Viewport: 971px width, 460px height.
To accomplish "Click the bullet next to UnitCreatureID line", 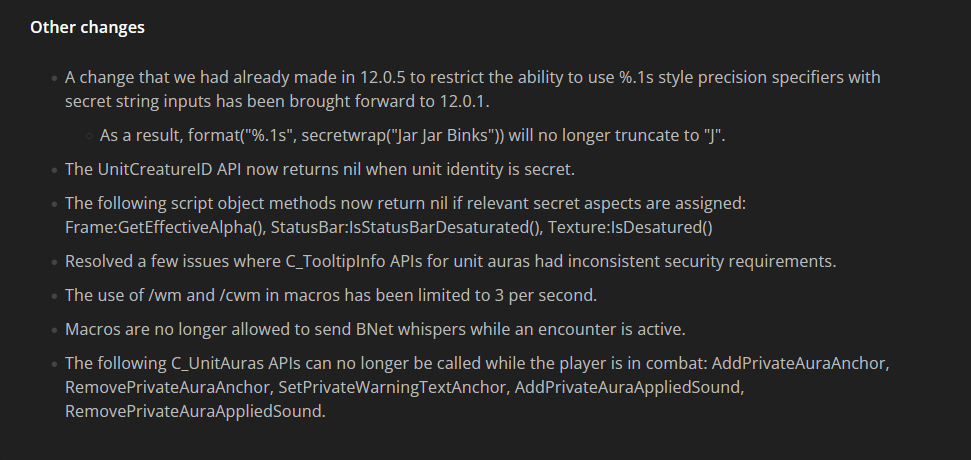I will (54, 169).
